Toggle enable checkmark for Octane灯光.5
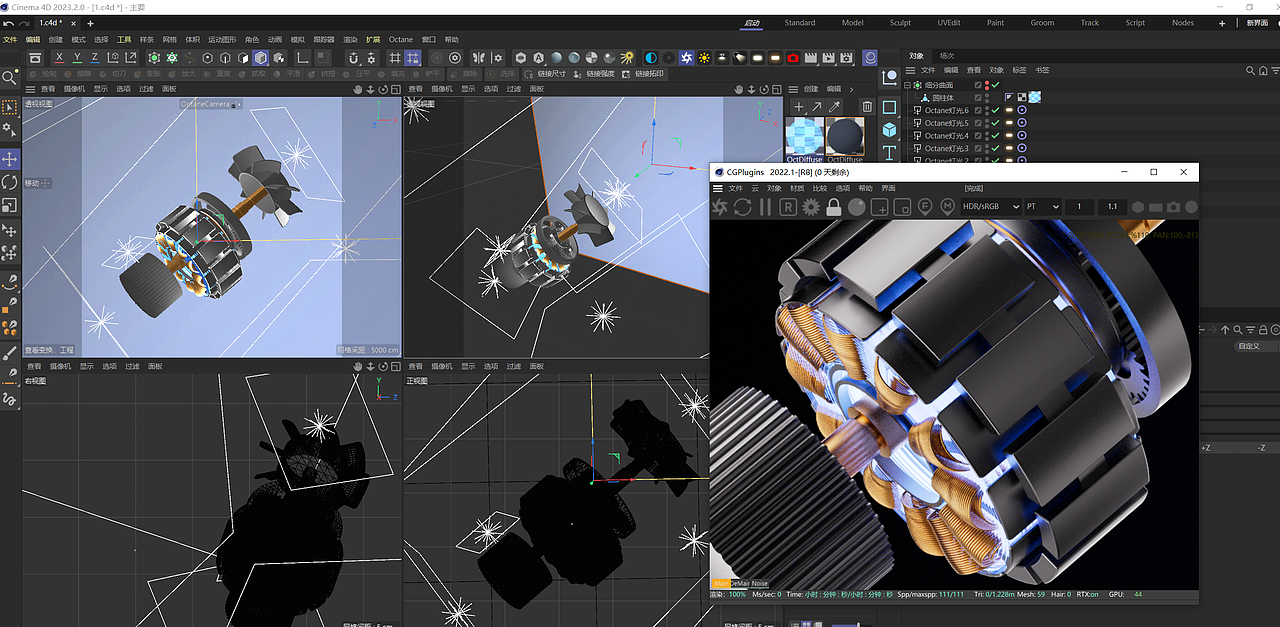The width and height of the screenshot is (1280, 627). pos(995,123)
